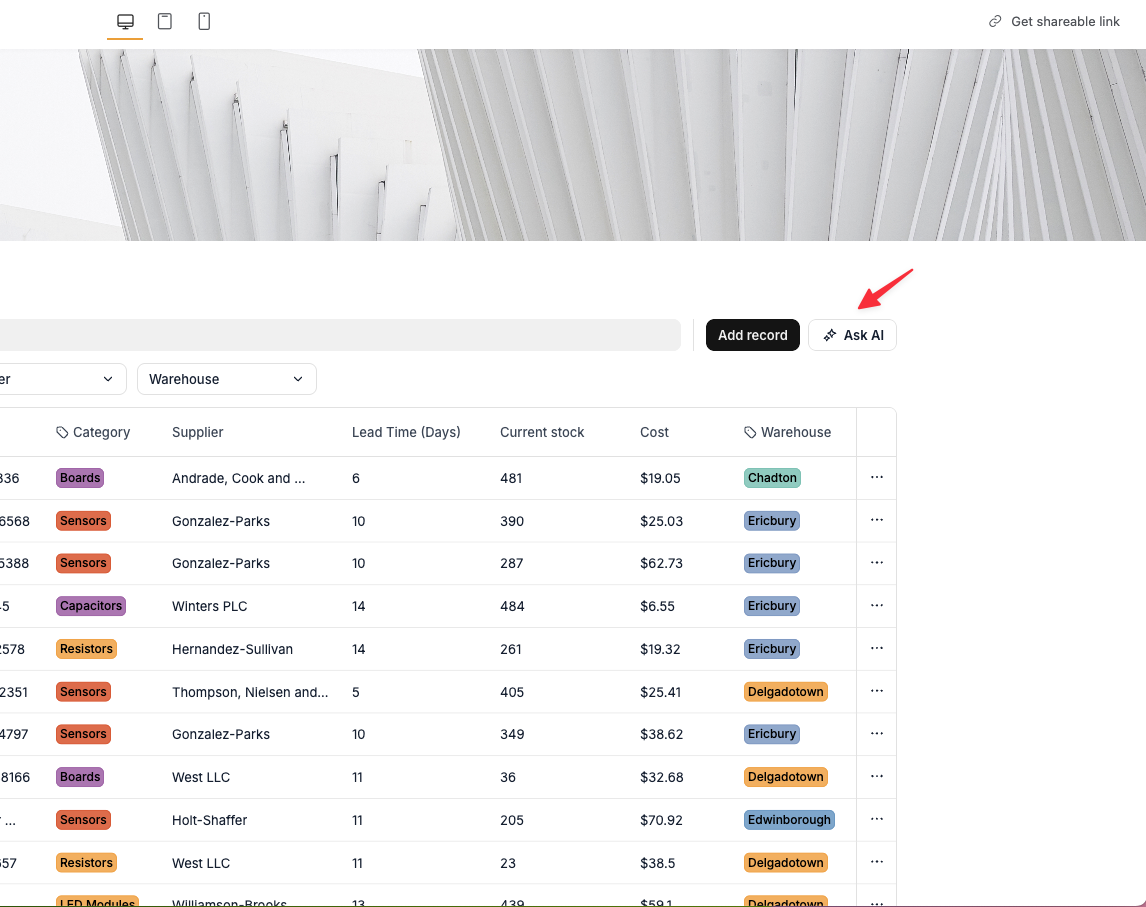
Task: Click current stock value 205
Action: pyautogui.click(x=512, y=820)
